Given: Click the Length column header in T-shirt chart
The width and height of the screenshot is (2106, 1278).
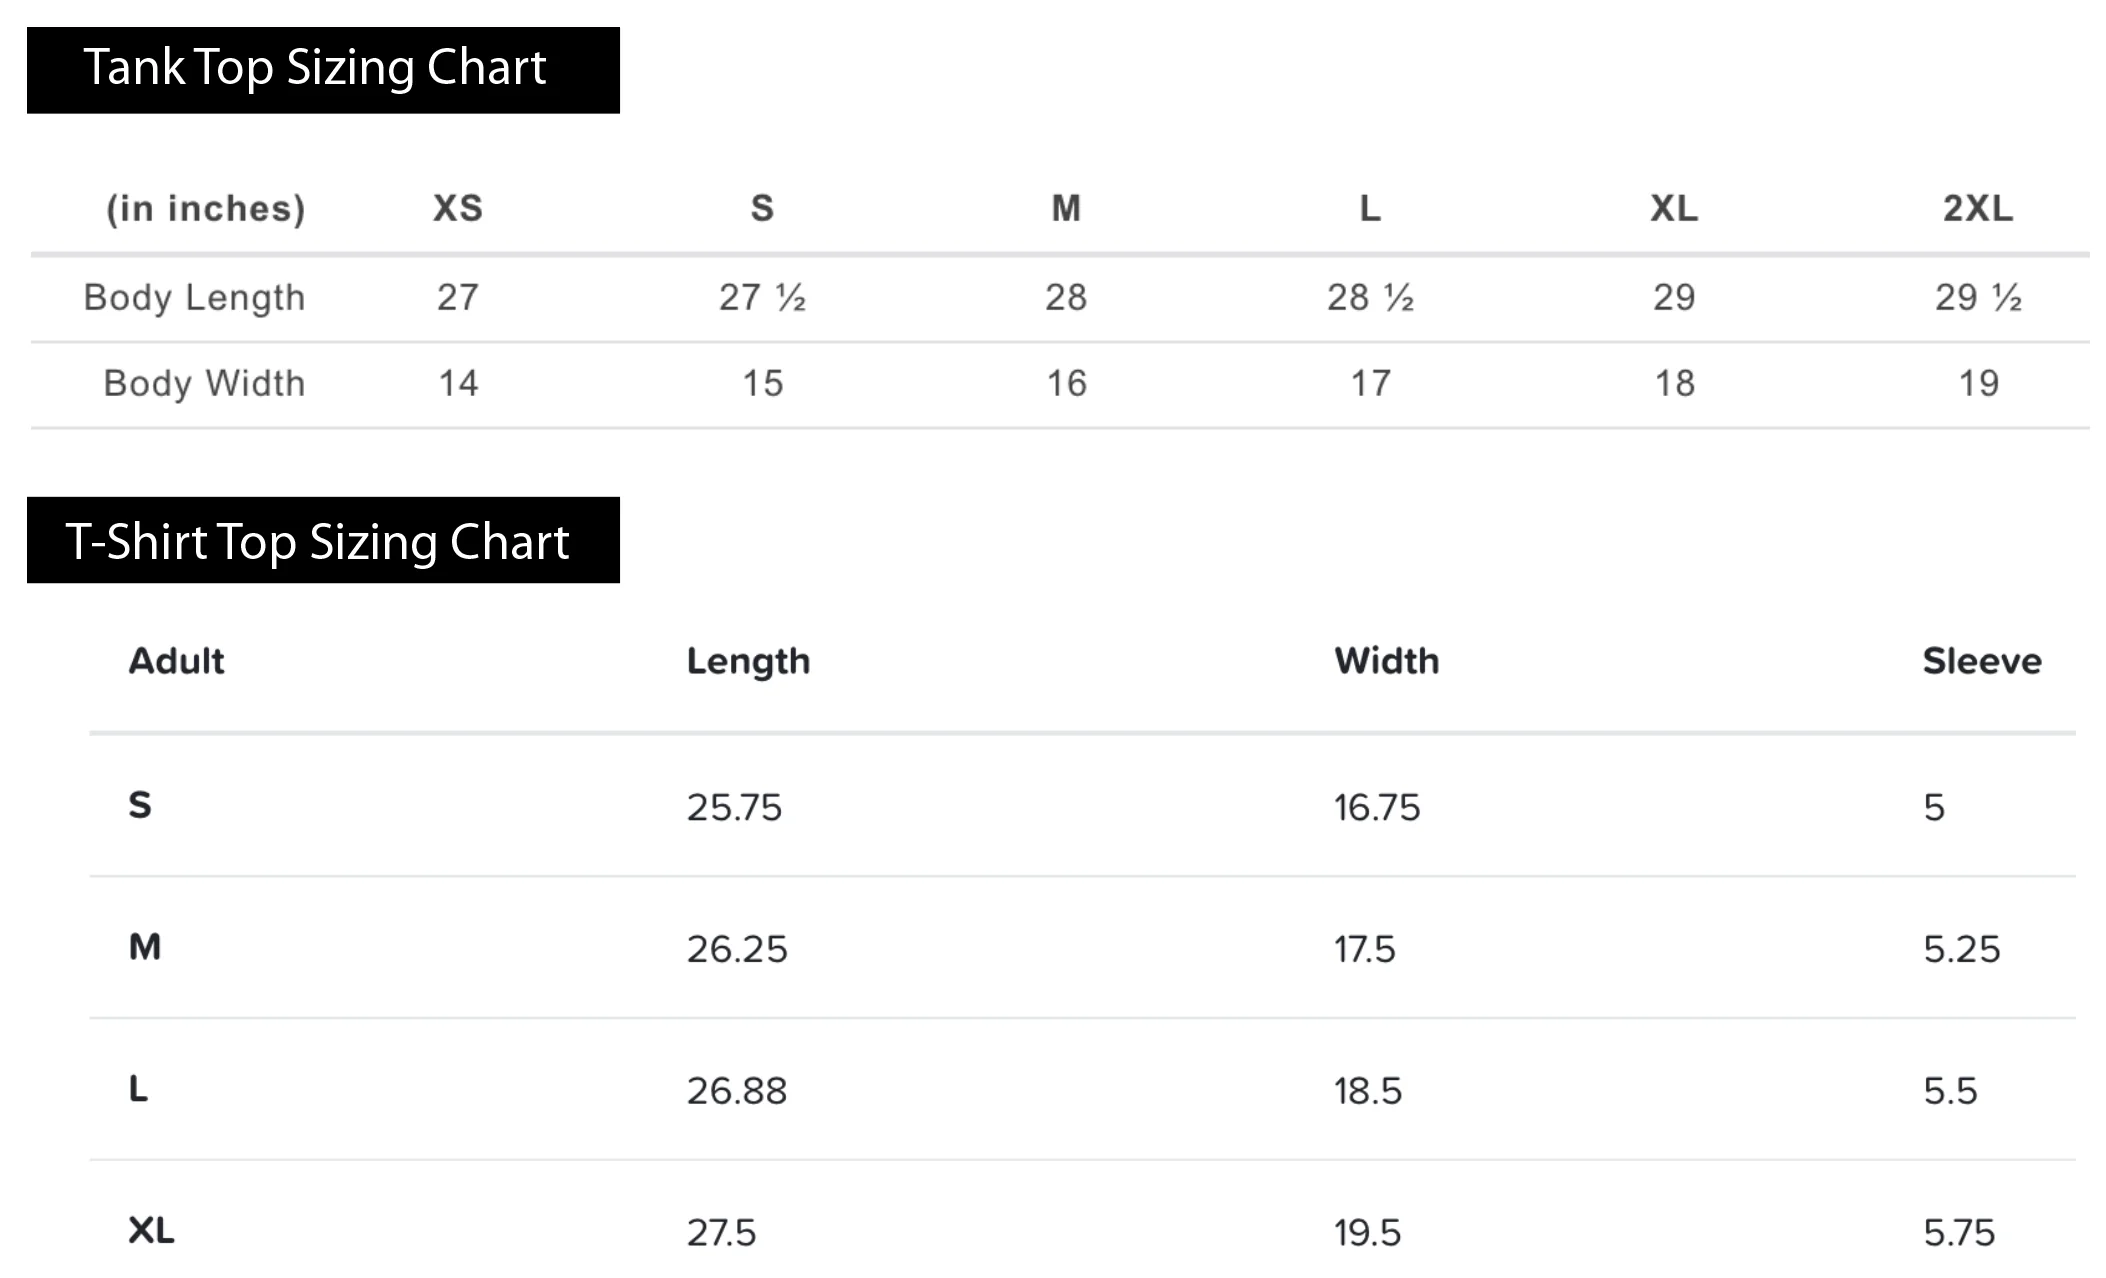Looking at the screenshot, I should 748,661.
